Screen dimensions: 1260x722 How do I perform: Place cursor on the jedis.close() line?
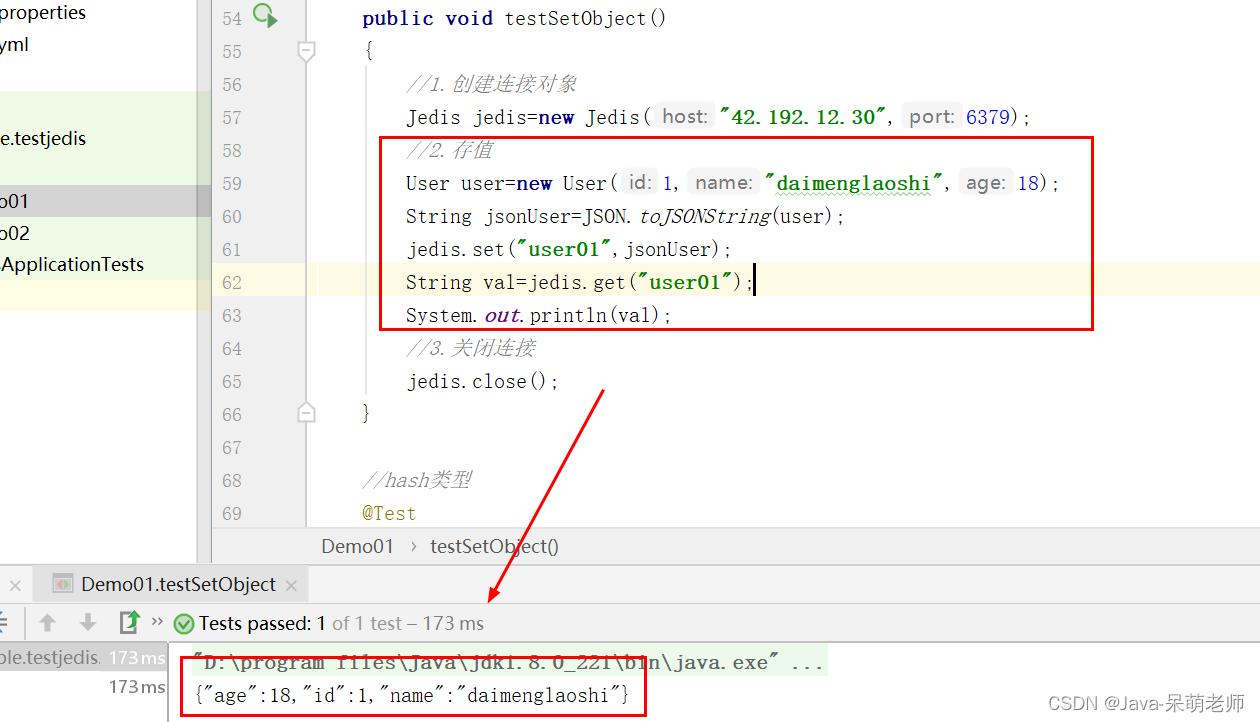pos(482,381)
